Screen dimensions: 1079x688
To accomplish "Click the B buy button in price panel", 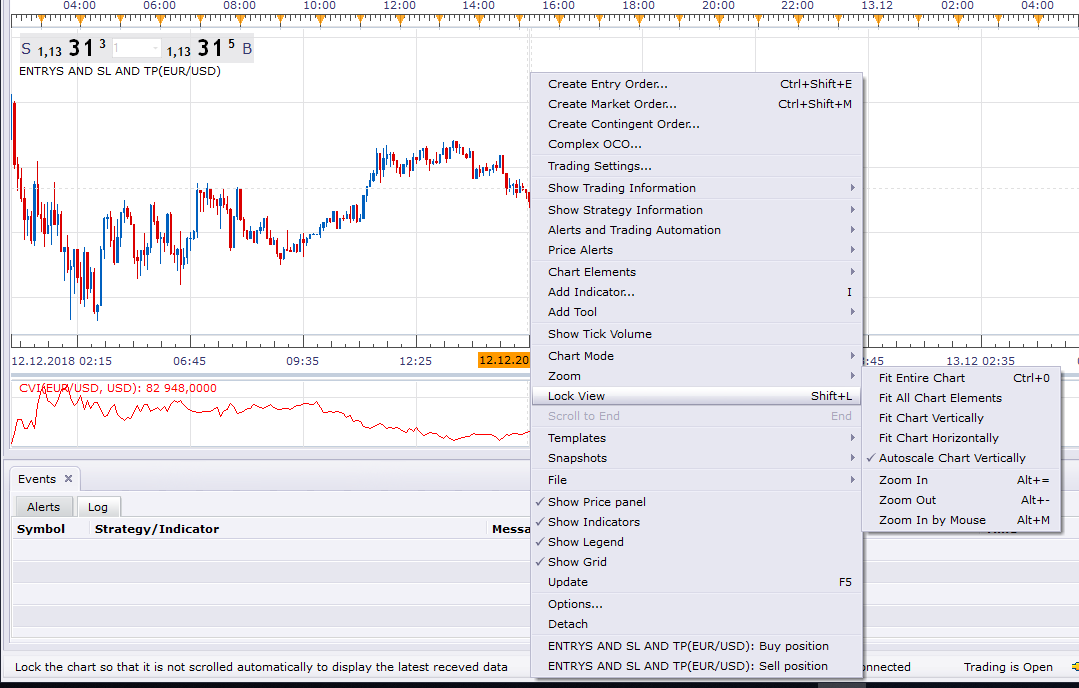I will point(247,49).
